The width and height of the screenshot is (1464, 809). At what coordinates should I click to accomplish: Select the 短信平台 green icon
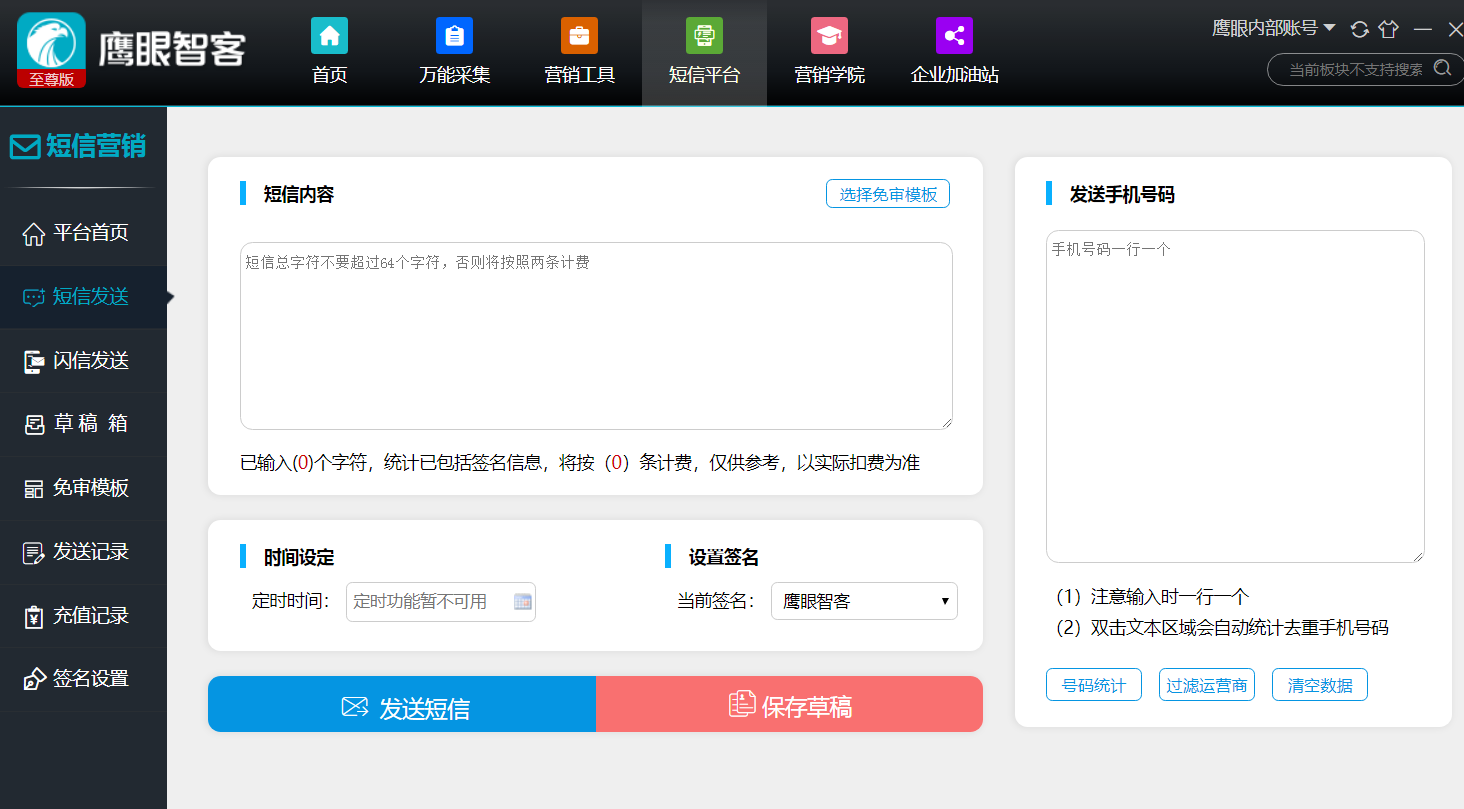click(704, 36)
